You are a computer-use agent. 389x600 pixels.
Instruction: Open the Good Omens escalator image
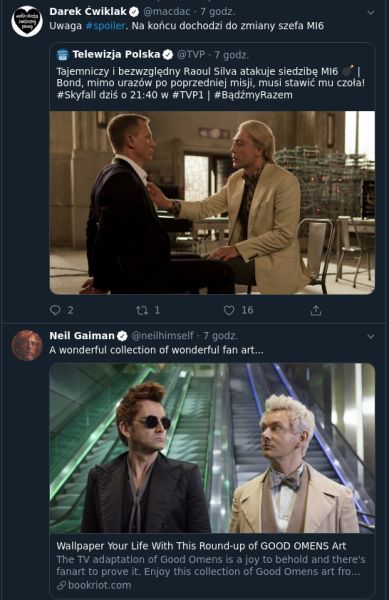(212, 448)
